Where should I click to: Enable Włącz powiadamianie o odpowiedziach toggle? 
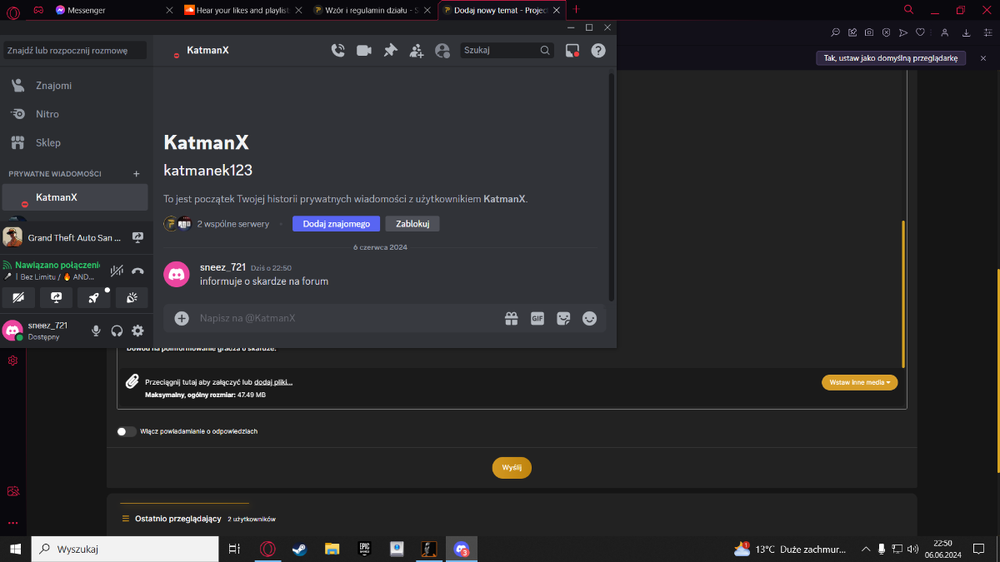tap(126, 431)
